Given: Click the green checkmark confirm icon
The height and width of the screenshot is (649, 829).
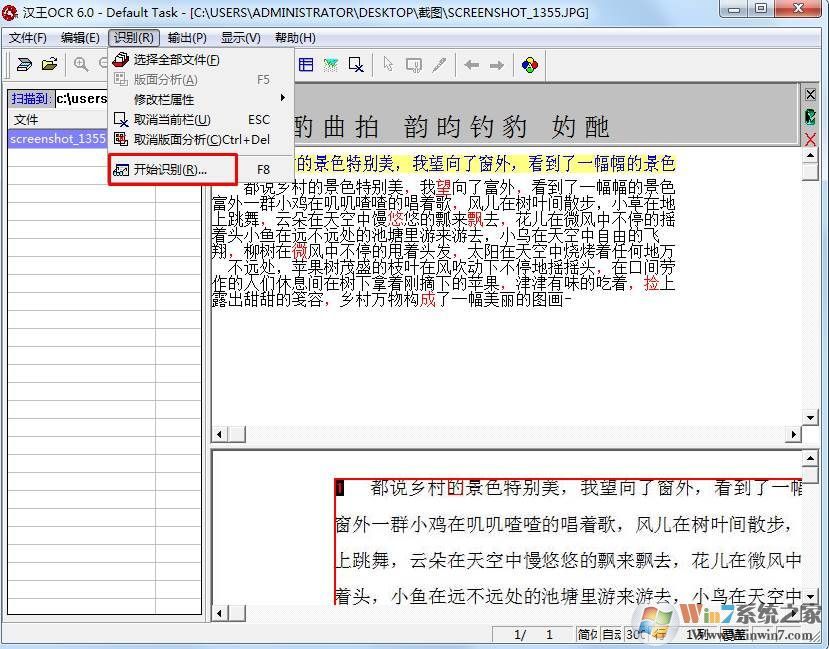Looking at the screenshot, I should point(810,116).
